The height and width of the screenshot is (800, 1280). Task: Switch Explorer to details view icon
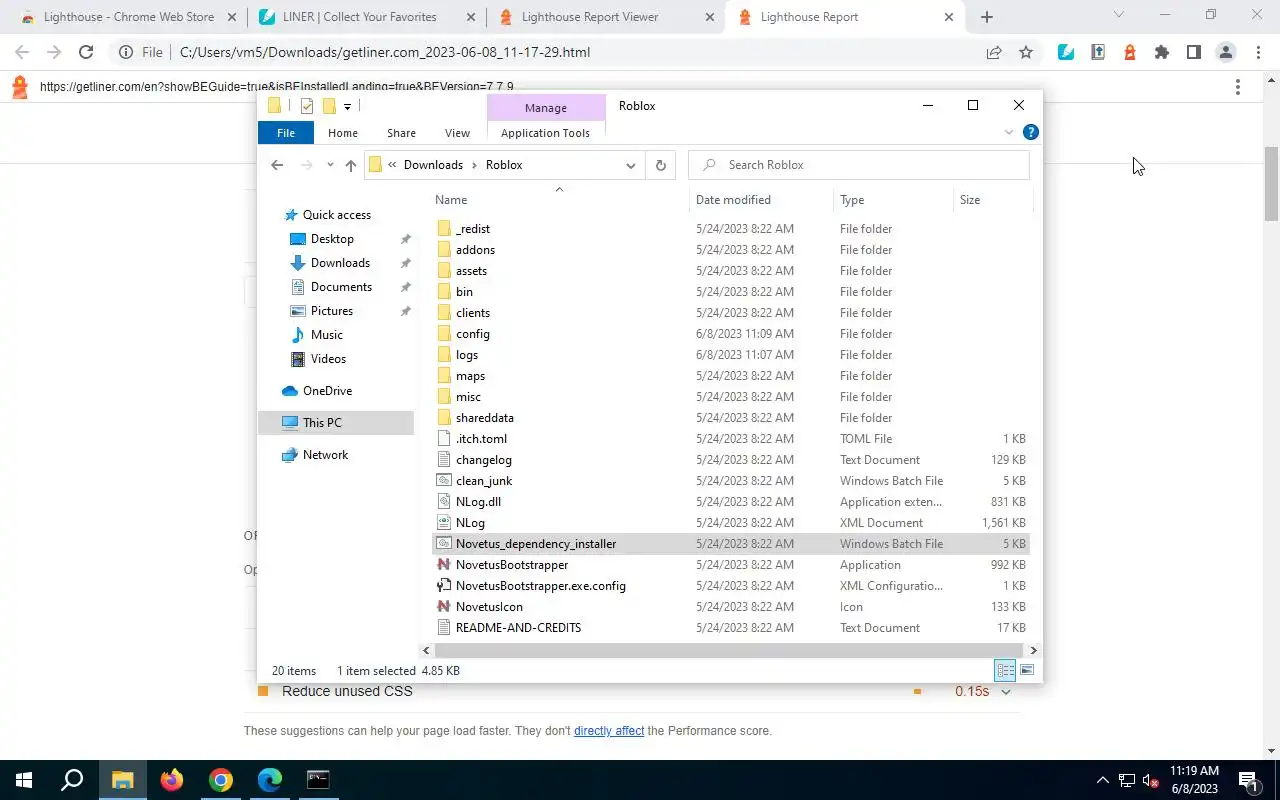1005,670
